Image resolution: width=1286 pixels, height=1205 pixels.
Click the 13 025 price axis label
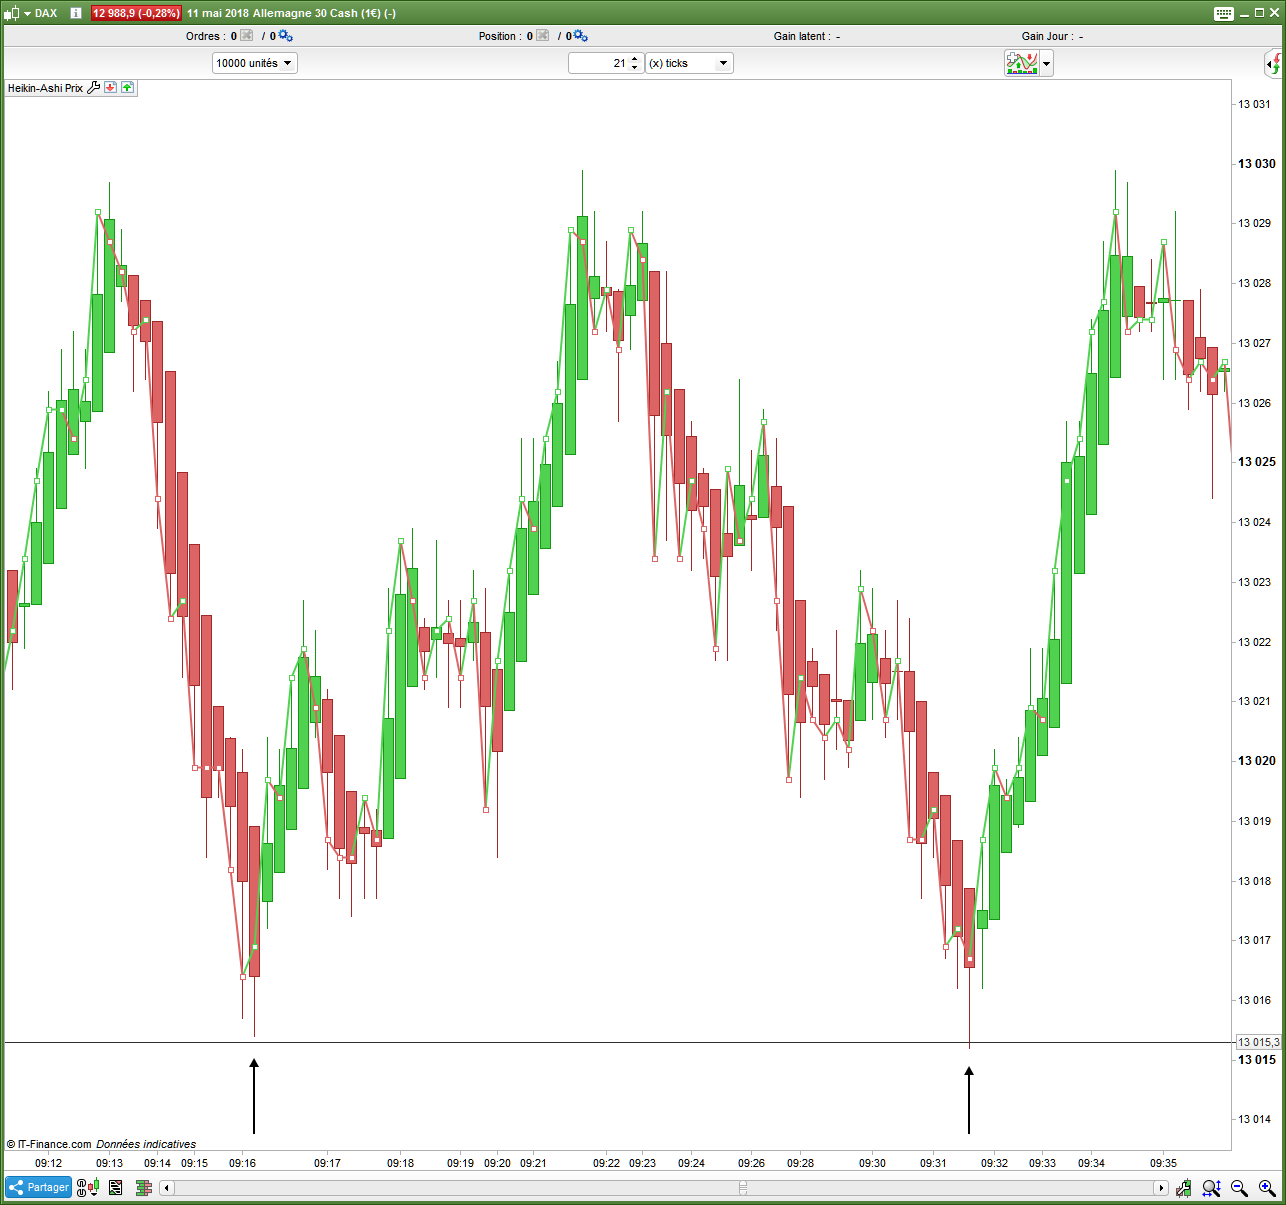(x=1257, y=461)
